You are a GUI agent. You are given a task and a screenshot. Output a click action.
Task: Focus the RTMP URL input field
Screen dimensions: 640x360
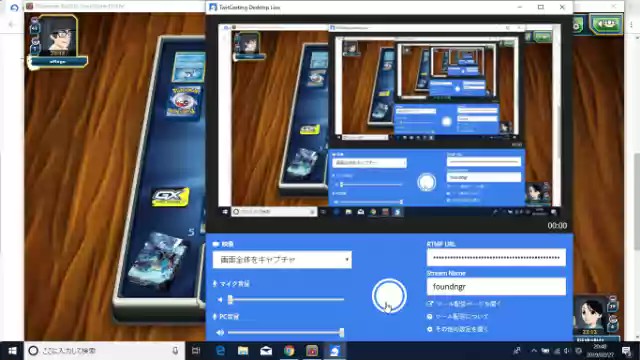(496, 258)
